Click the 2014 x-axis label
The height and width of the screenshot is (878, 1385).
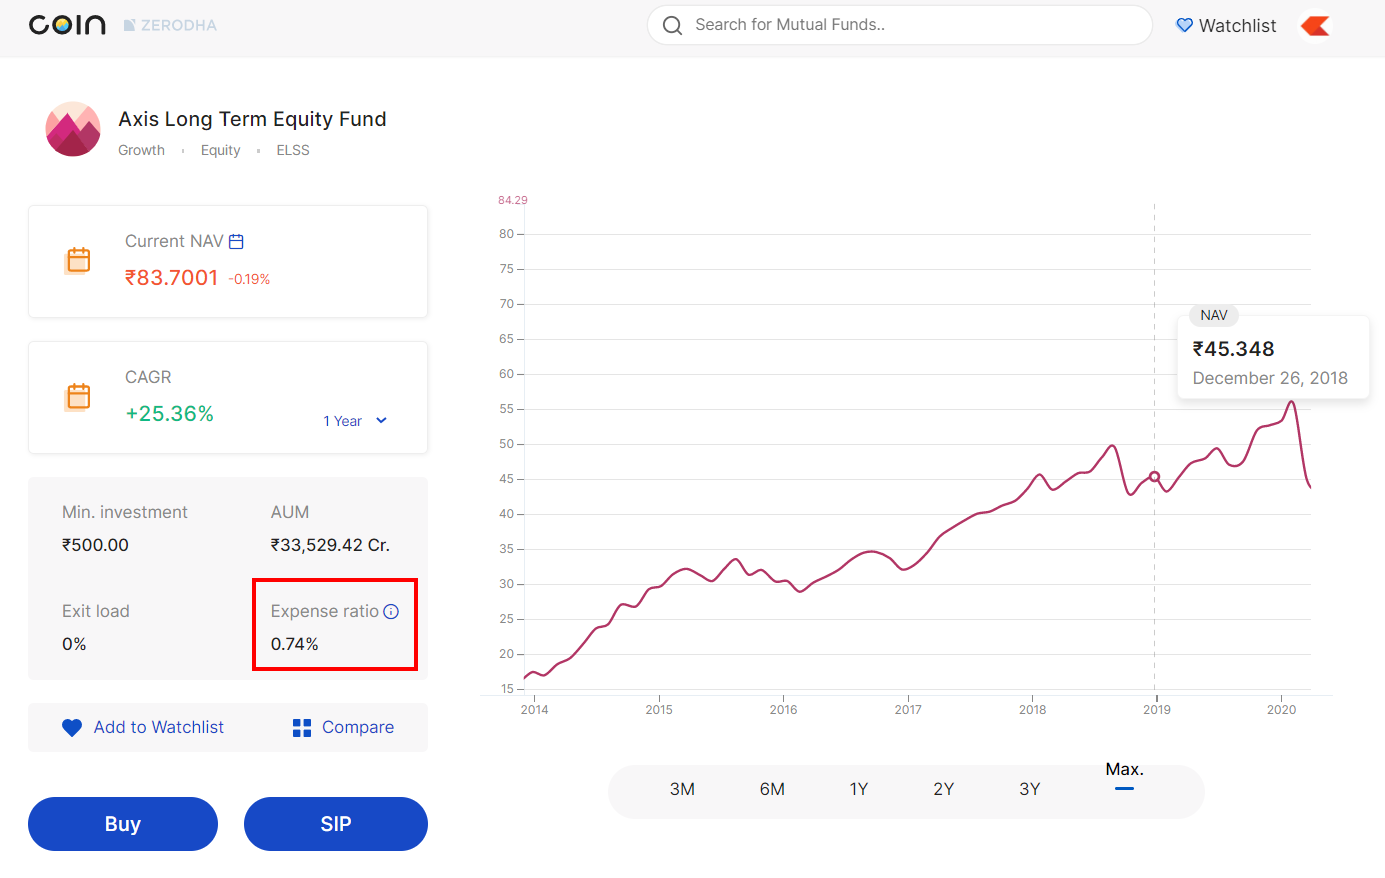click(534, 710)
